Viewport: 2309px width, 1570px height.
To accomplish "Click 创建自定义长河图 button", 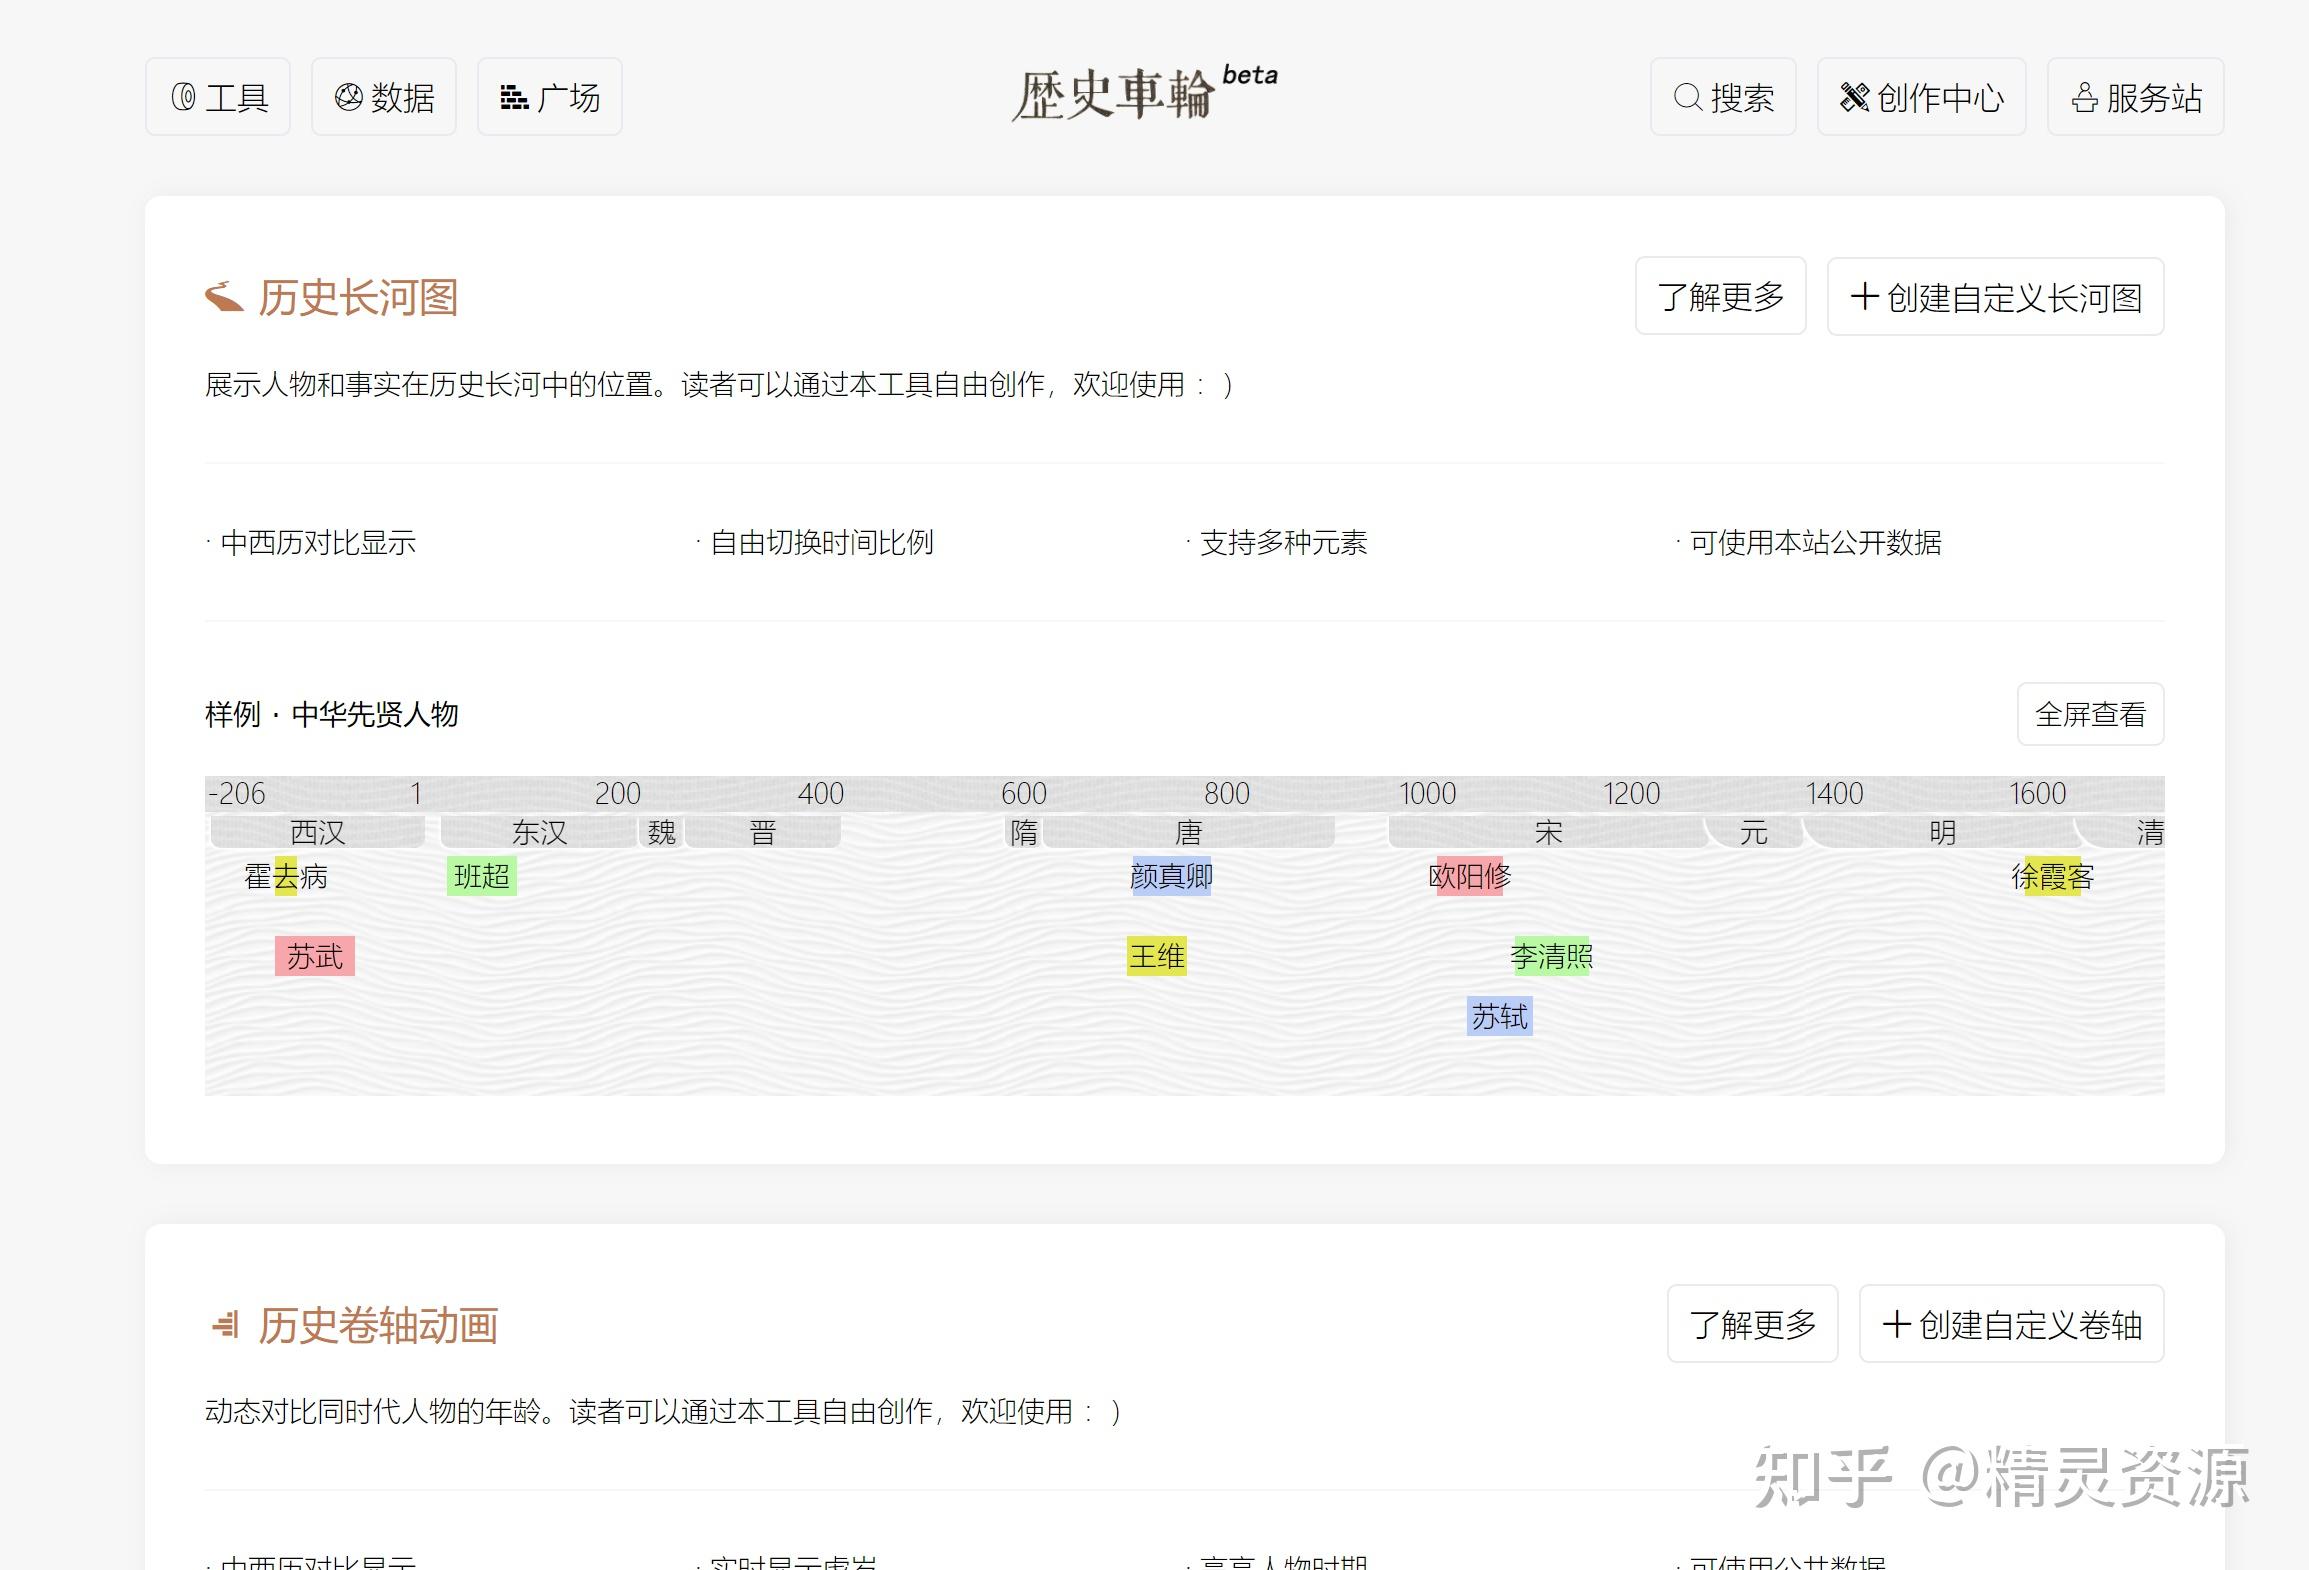I will pyautogui.click(x=1995, y=297).
